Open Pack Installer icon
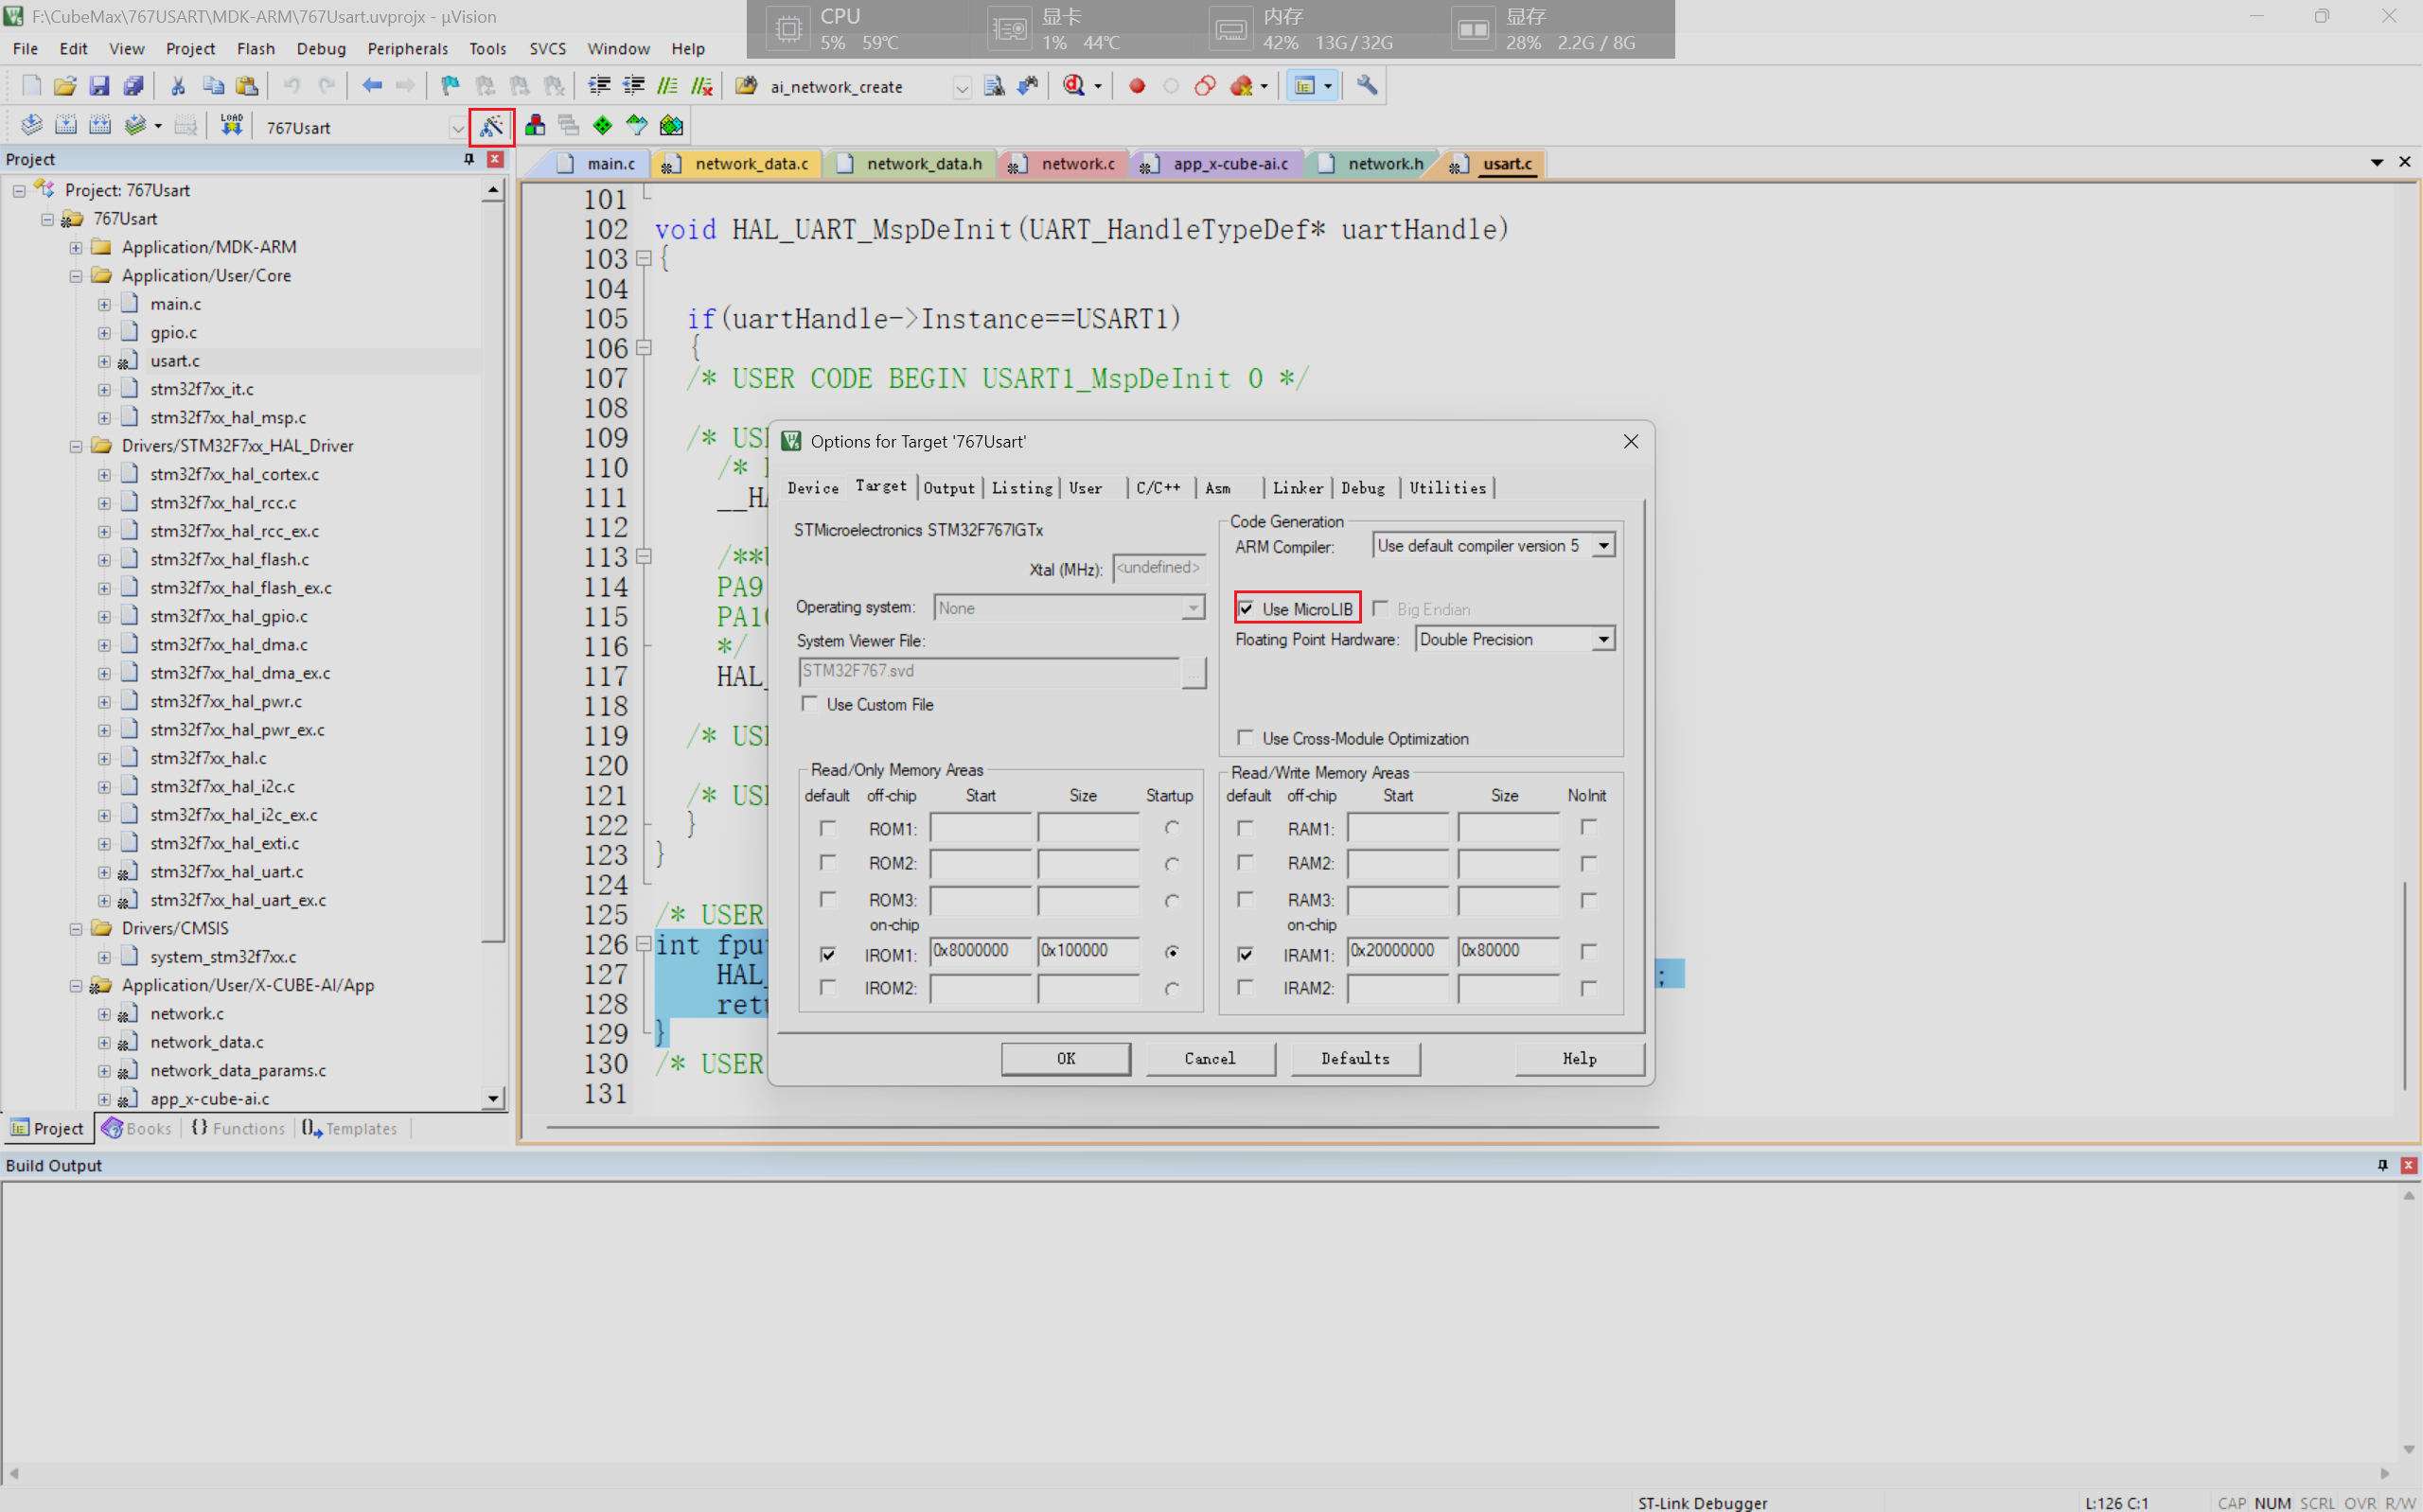 pos(671,126)
